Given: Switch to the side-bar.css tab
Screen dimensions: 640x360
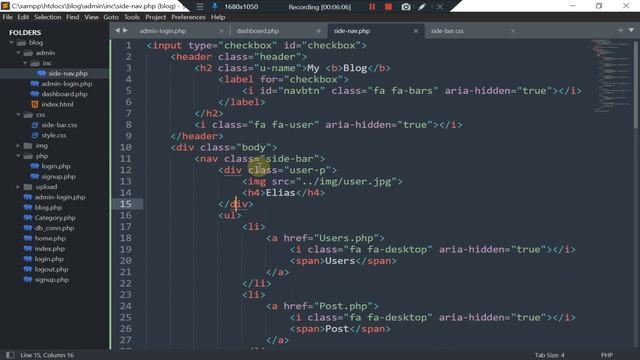Looking at the screenshot, I should [x=447, y=31].
